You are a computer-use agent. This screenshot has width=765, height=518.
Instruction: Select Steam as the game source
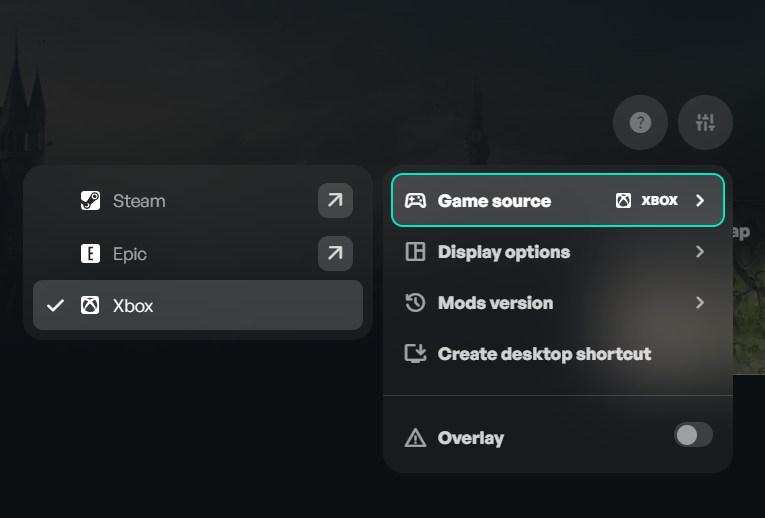[139, 201]
